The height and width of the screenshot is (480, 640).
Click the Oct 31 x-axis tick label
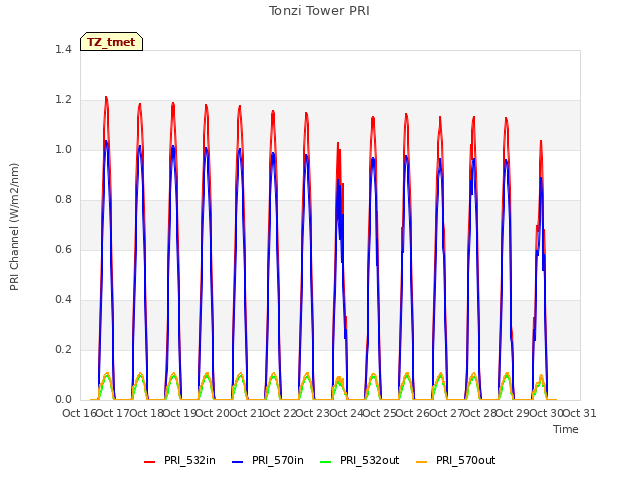[580, 413]
